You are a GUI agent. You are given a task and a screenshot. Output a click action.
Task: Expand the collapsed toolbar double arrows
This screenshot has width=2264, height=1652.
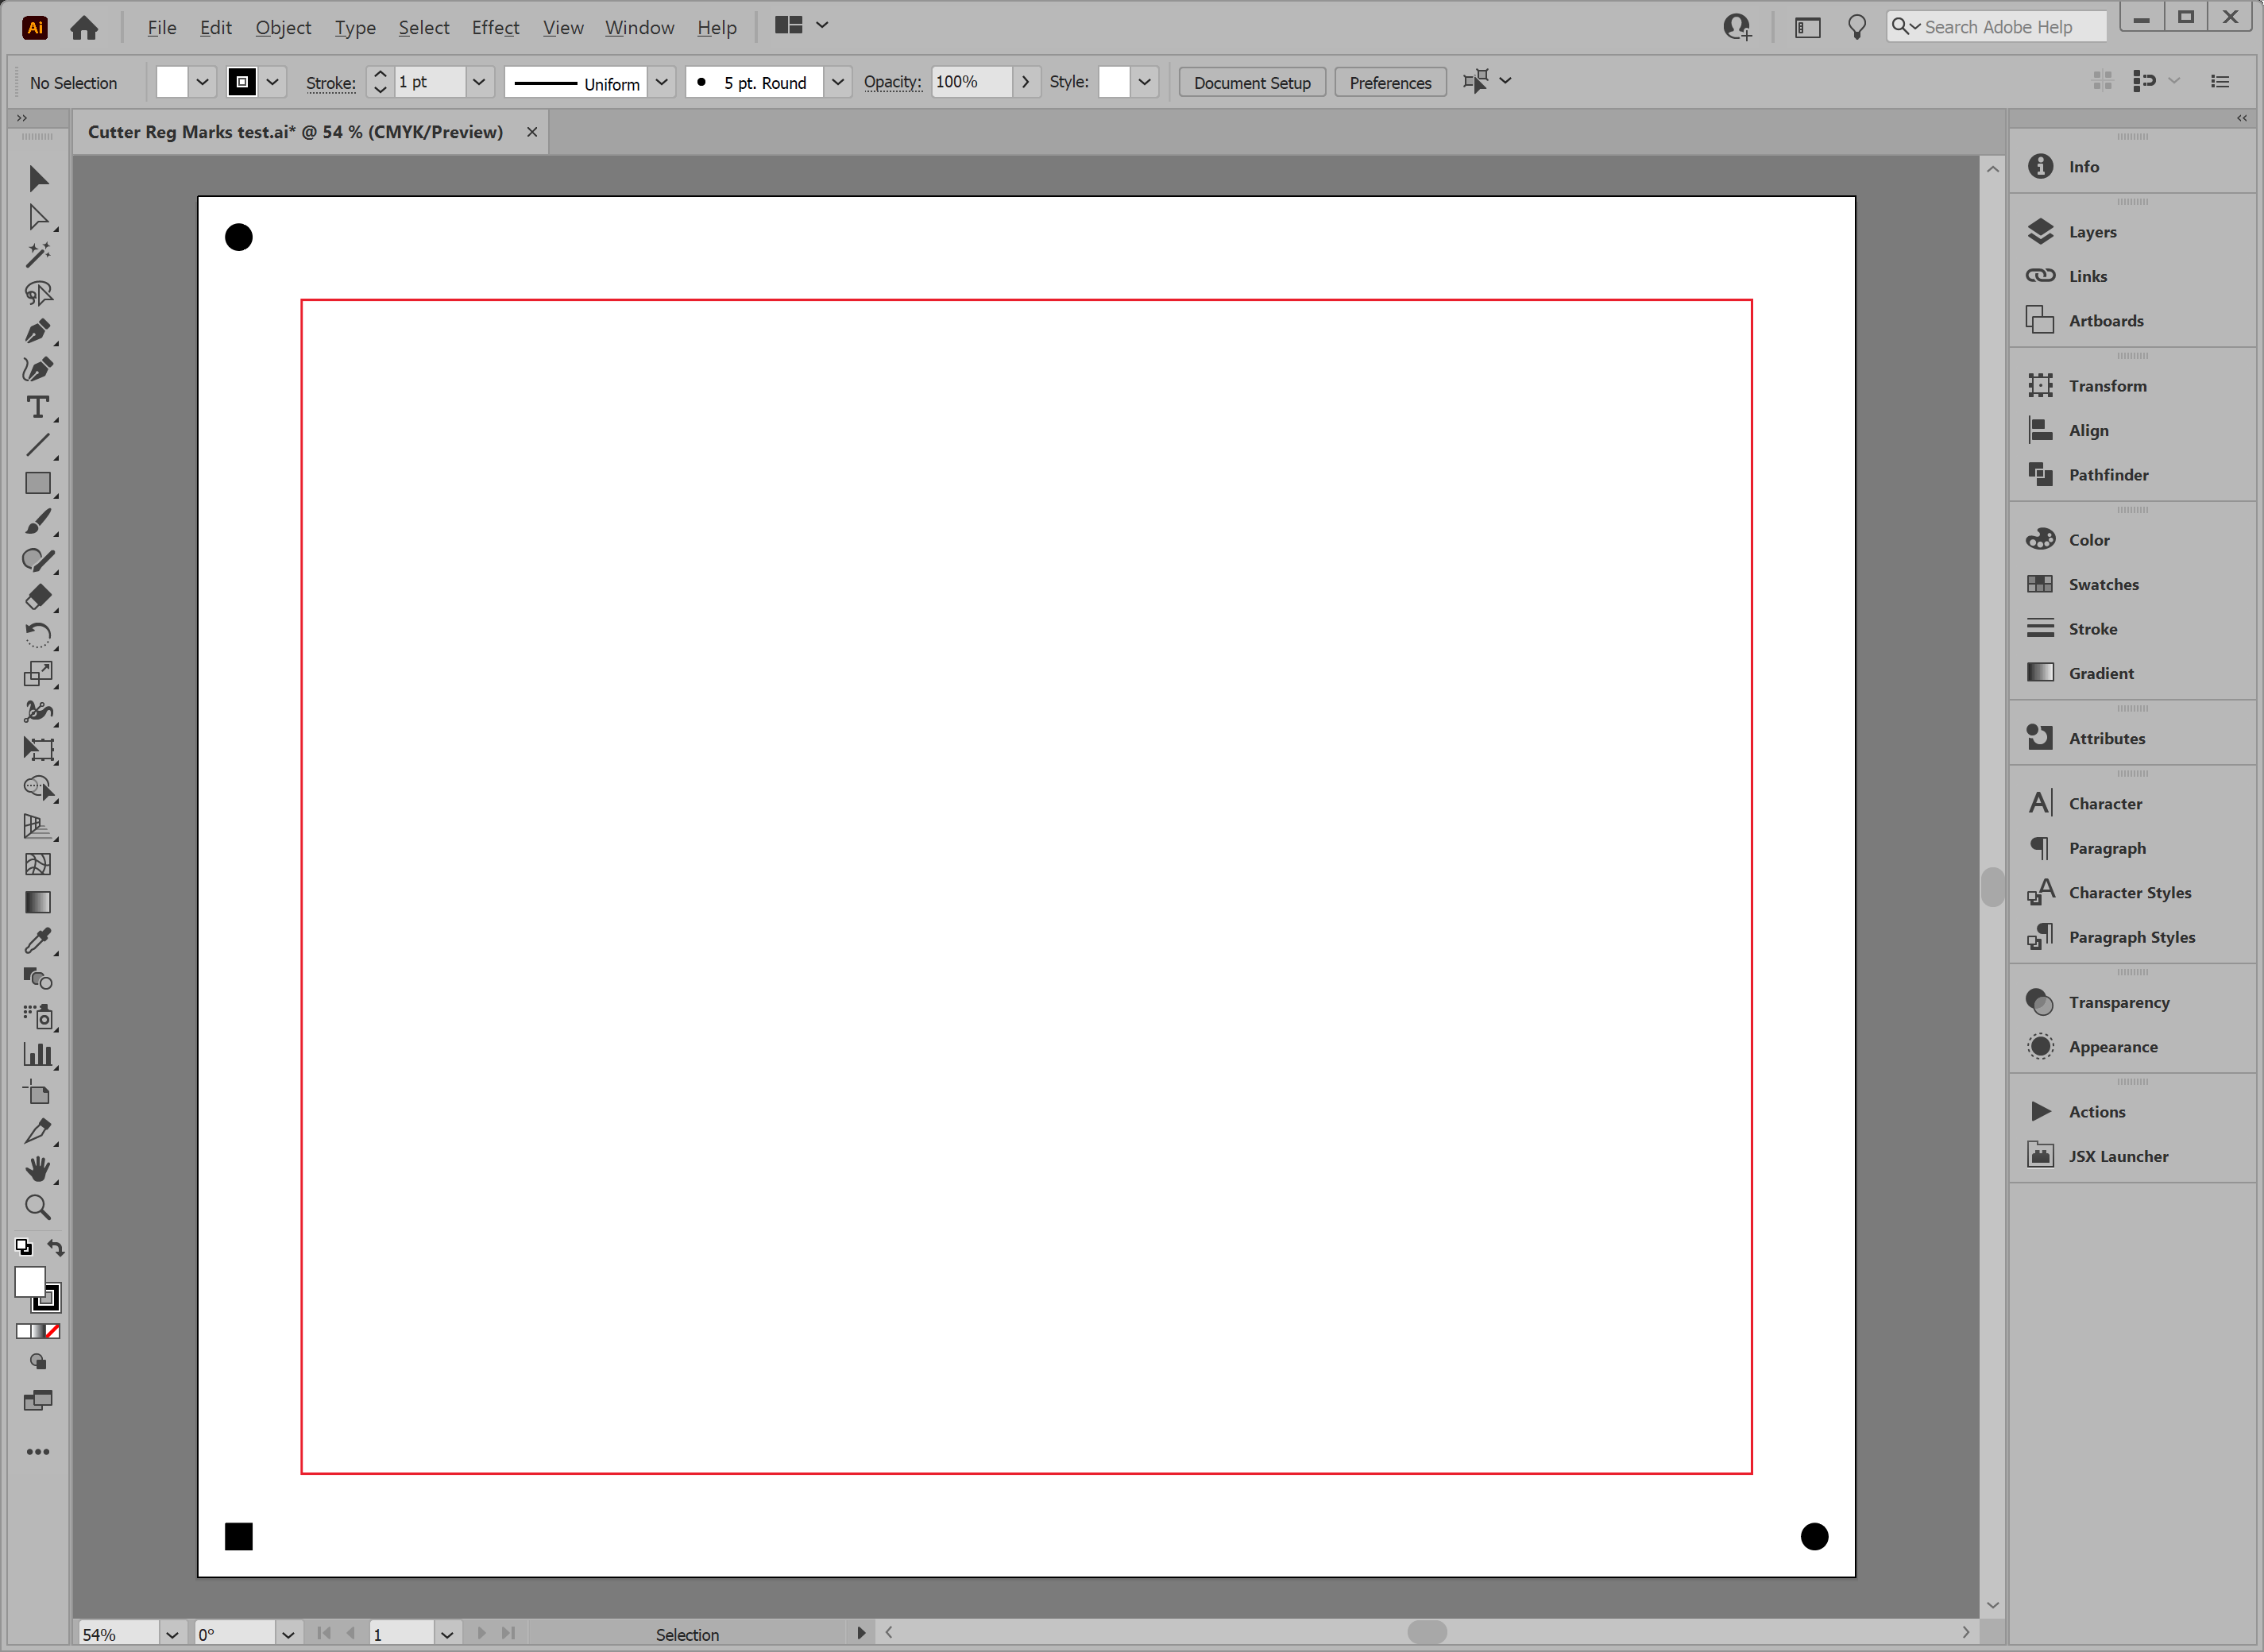click(22, 118)
